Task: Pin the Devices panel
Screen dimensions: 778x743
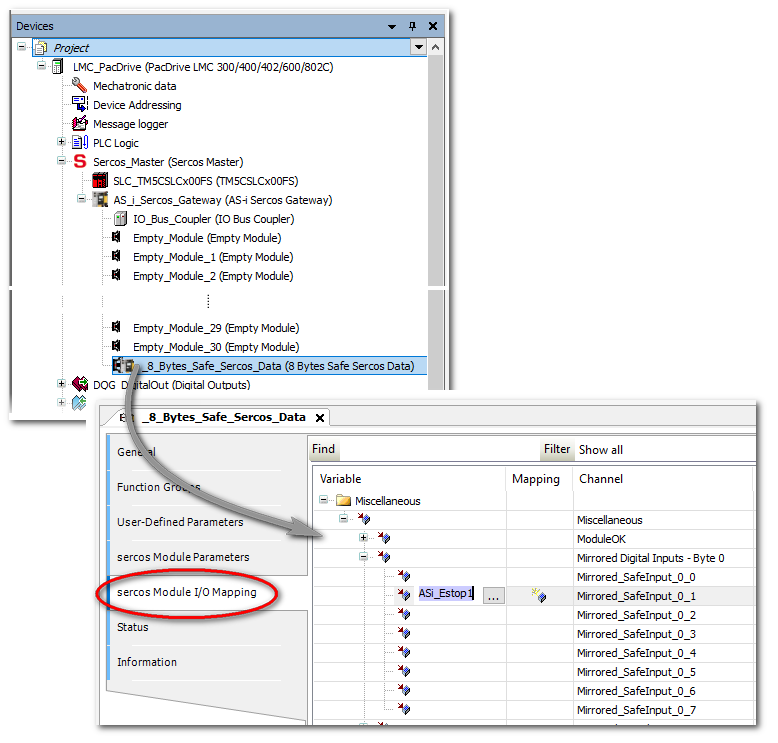Action: point(413,26)
